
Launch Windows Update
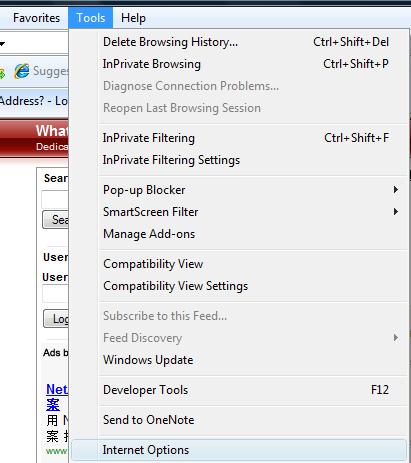tap(239, 360)
